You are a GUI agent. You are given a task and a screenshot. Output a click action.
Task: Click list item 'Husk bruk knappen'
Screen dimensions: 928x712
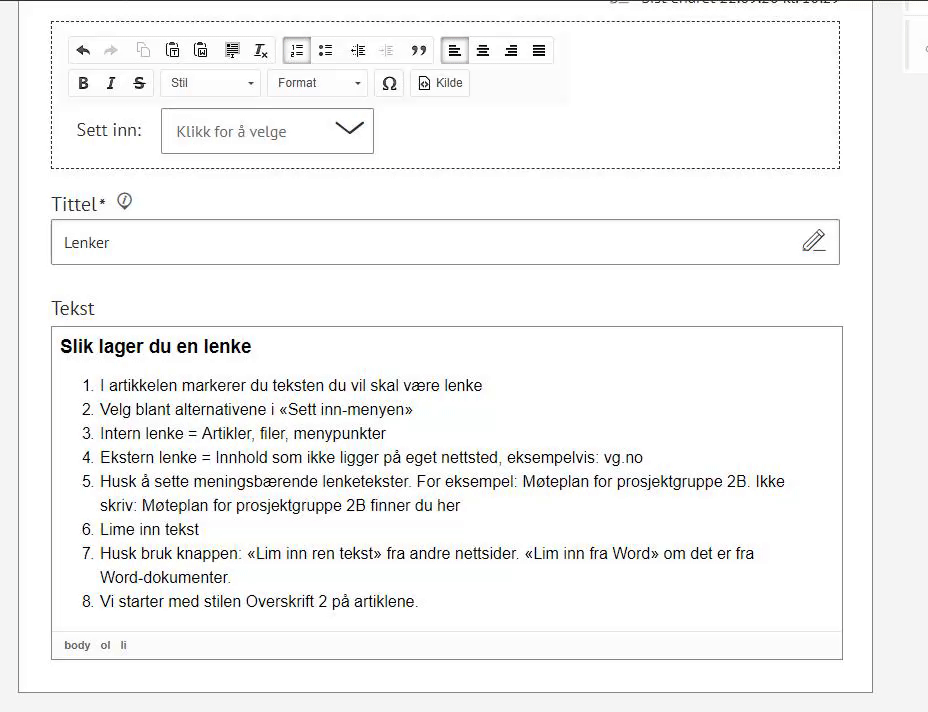pos(427,565)
